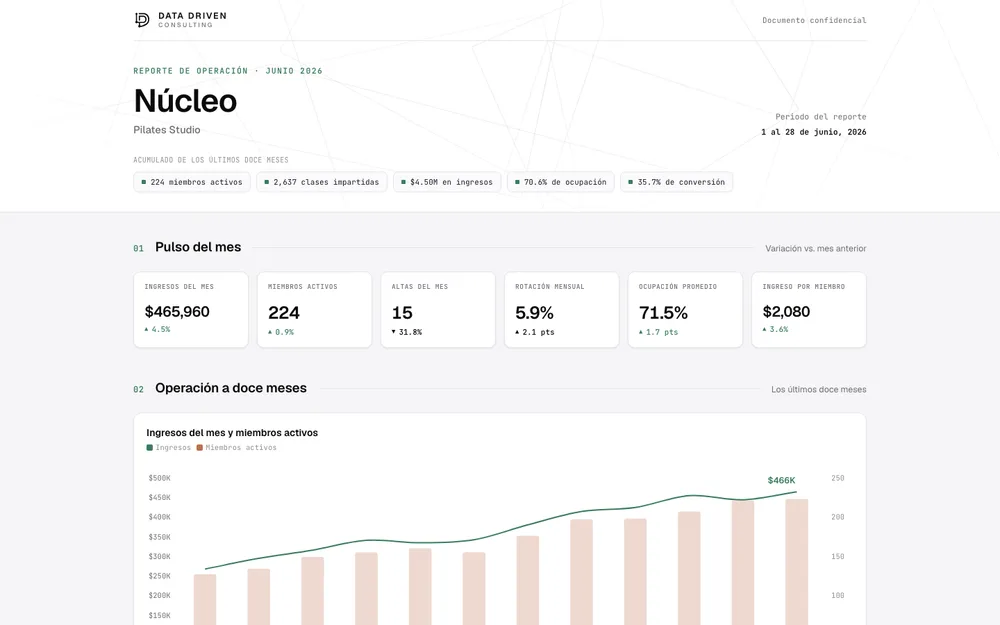Image resolution: width=1000 pixels, height=625 pixels.
Task: Click the '01' section number
Action: click(x=138, y=249)
